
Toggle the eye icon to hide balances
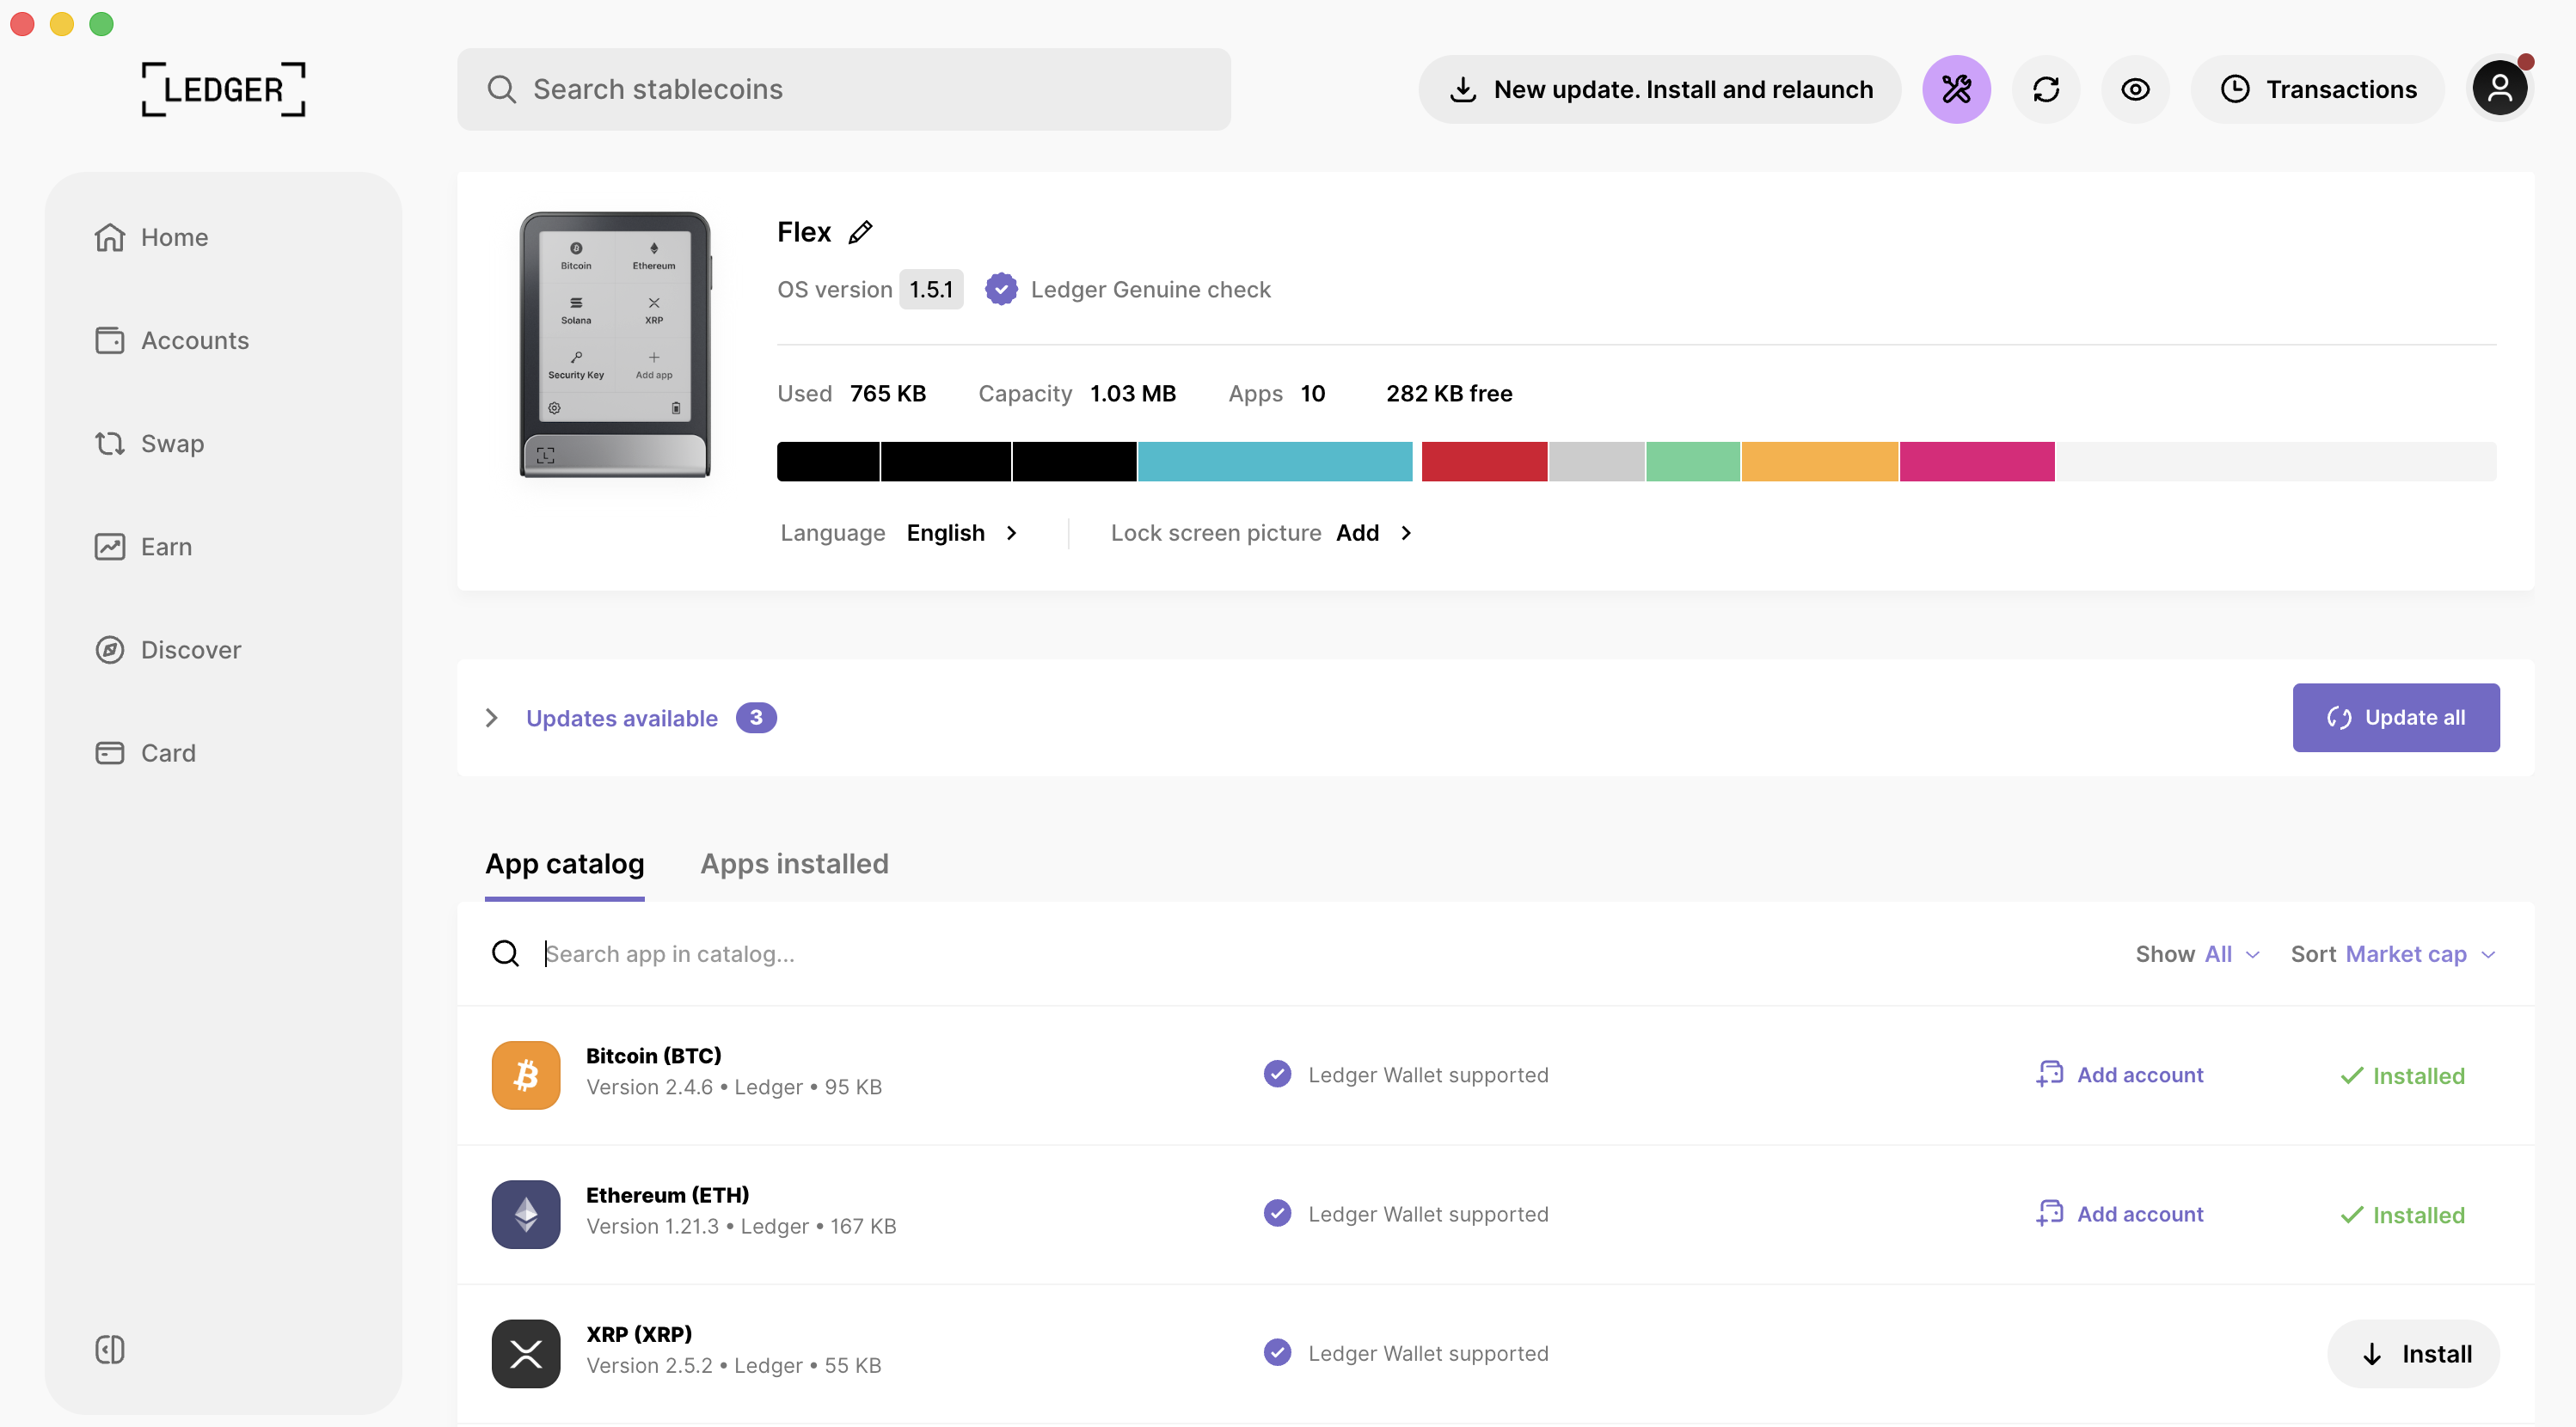coord(2135,89)
